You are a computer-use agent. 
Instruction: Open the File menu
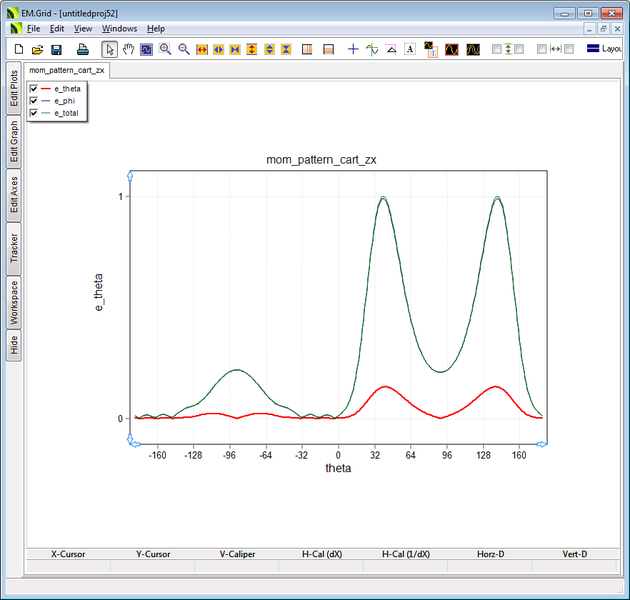(33, 29)
